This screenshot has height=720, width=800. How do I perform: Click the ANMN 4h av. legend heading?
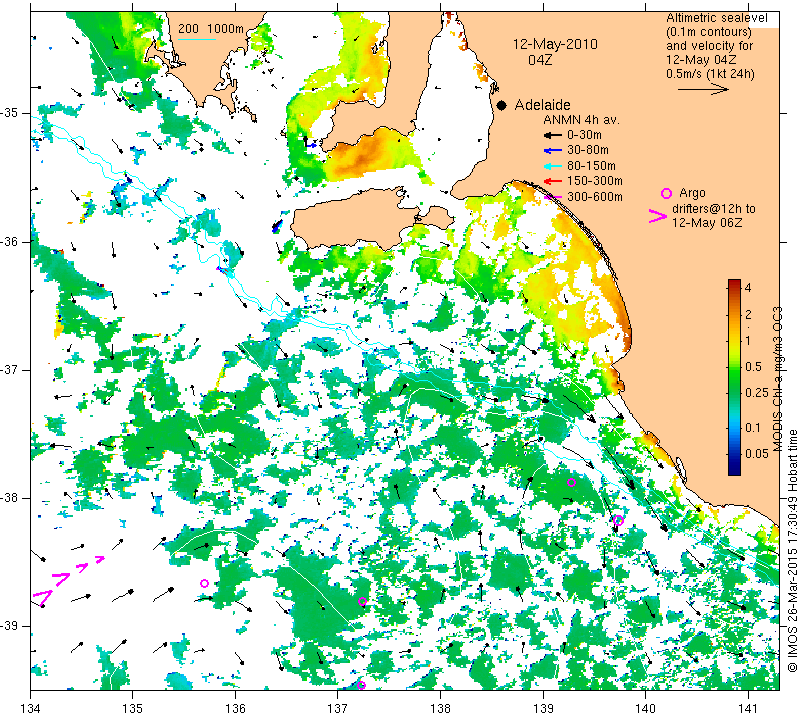click(x=581, y=120)
